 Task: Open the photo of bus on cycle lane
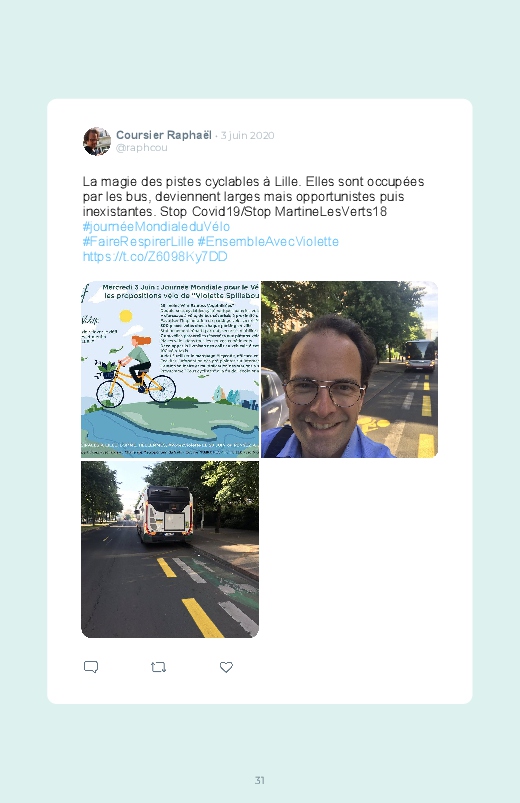(170, 550)
